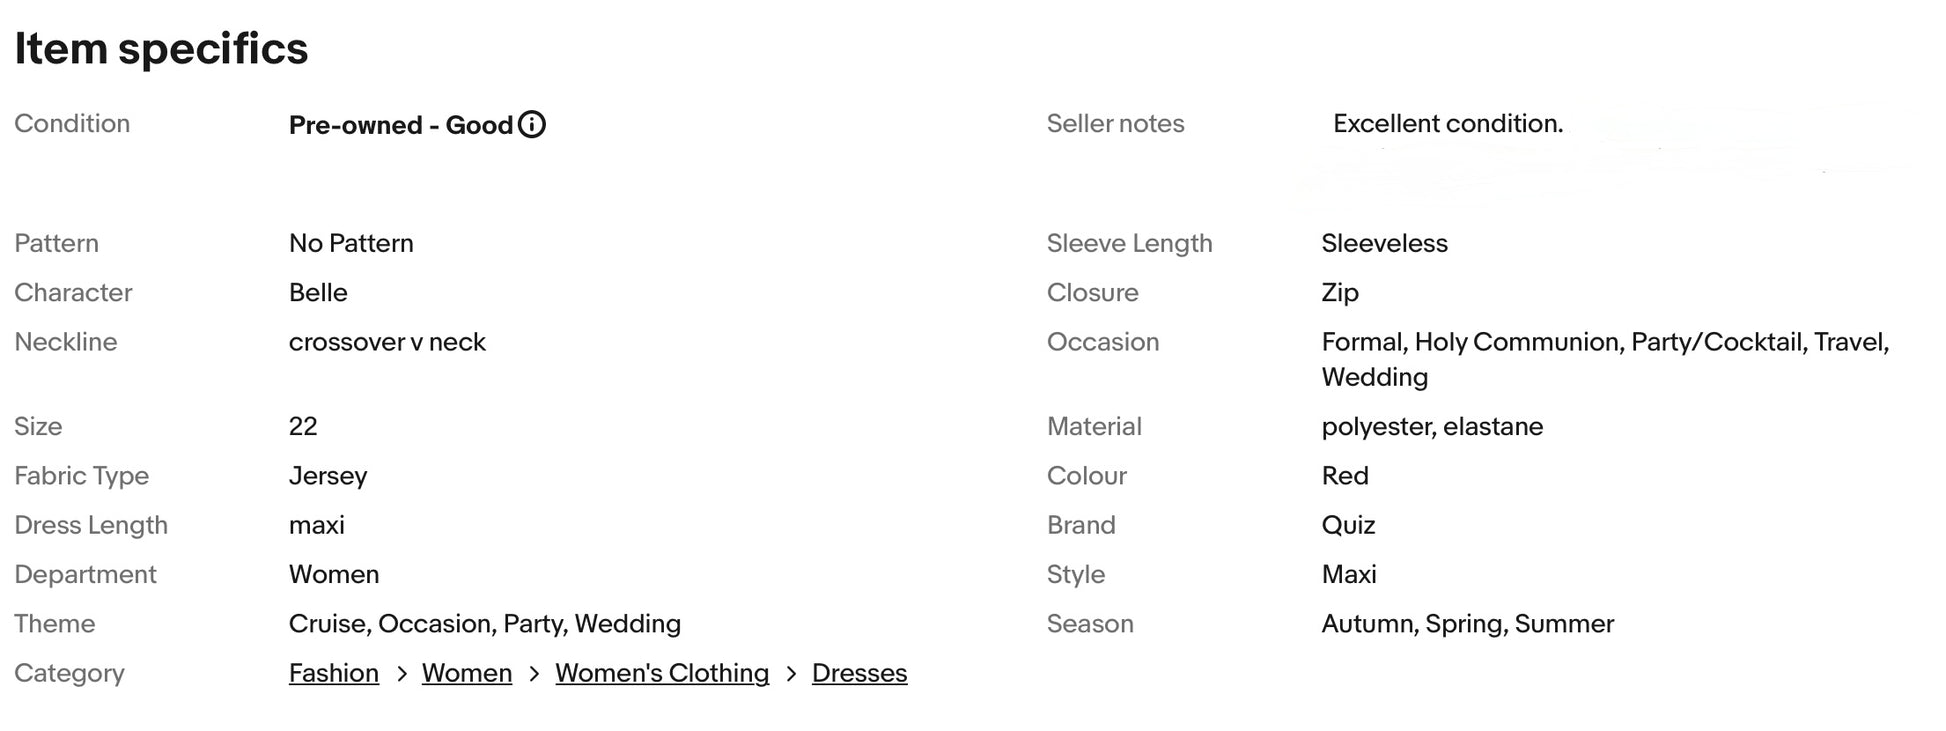The height and width of the screenshot is (731, 1946).
Task: Click the Red colour value
Action: click(x=1345, y=476)
